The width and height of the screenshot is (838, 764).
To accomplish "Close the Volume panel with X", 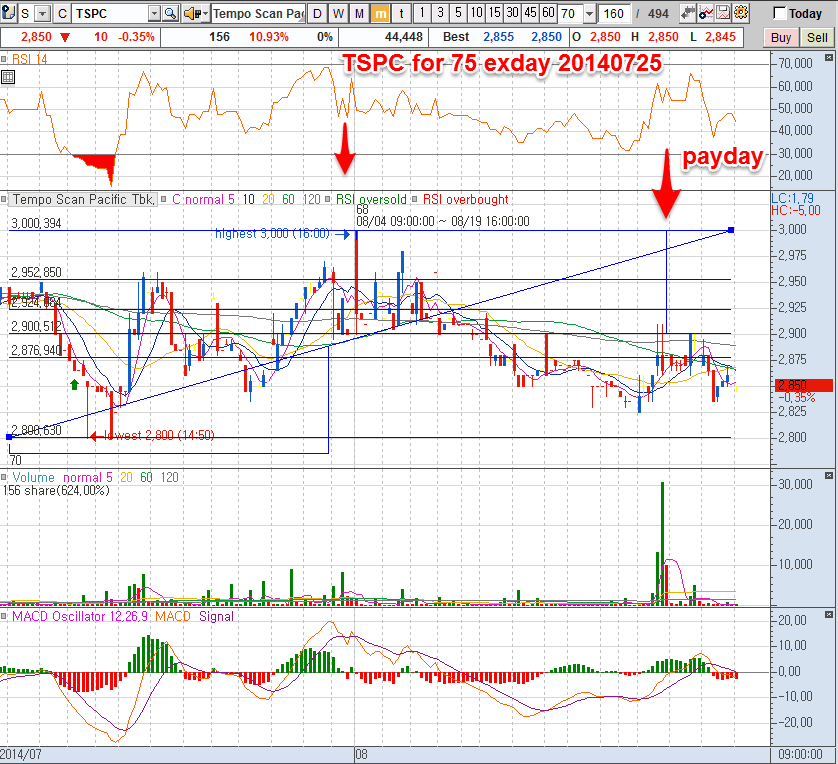I will (x=829, y=475).
